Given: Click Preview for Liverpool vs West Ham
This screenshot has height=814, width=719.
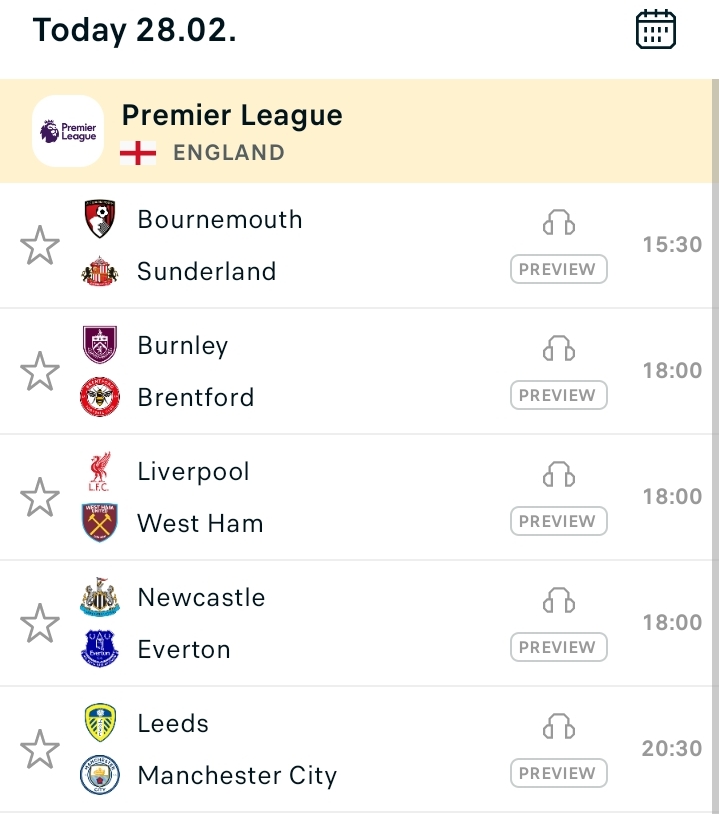Looking at the screenshot, I should [558, 522].
